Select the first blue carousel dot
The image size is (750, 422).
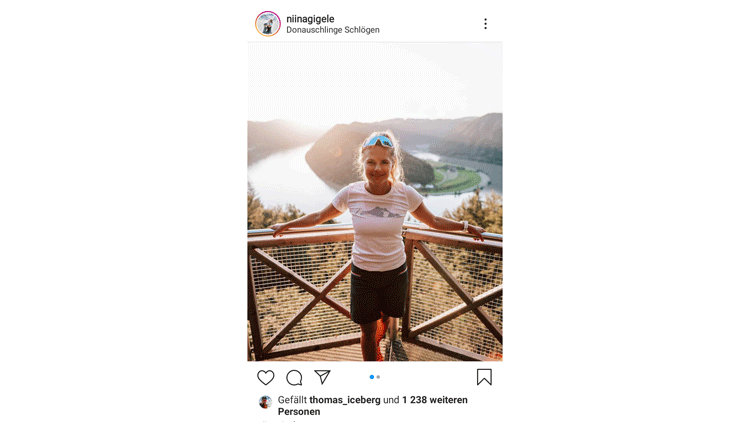point(372,377)
